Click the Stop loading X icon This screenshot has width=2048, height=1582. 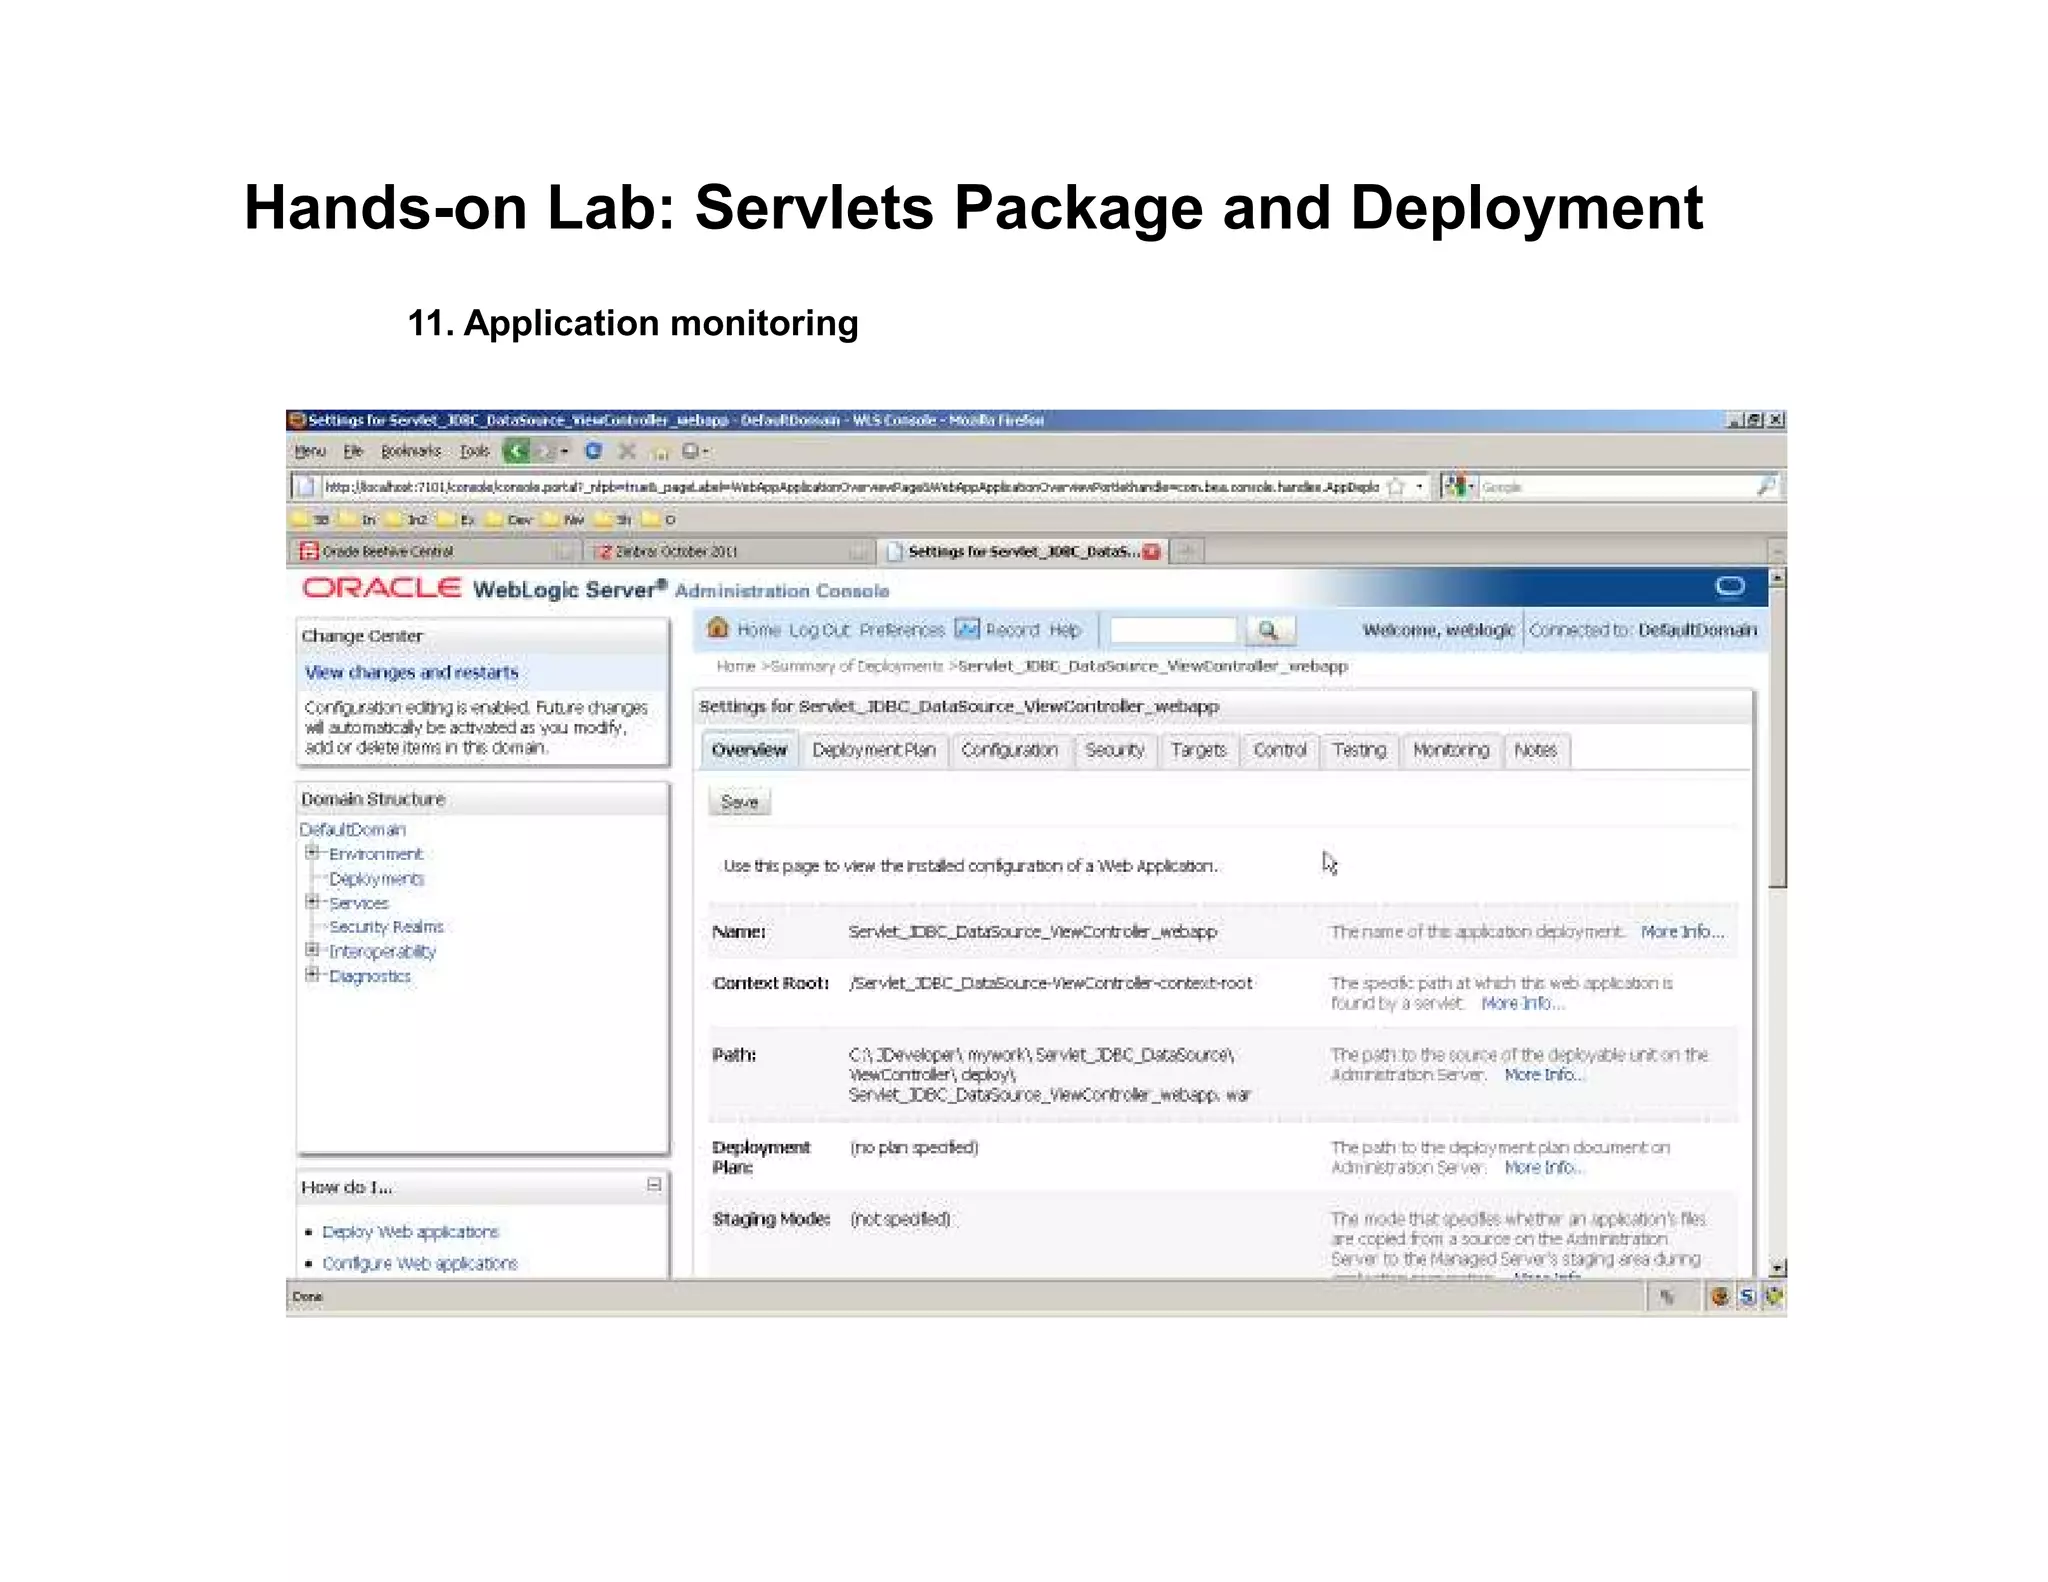[x=627, y=451]
